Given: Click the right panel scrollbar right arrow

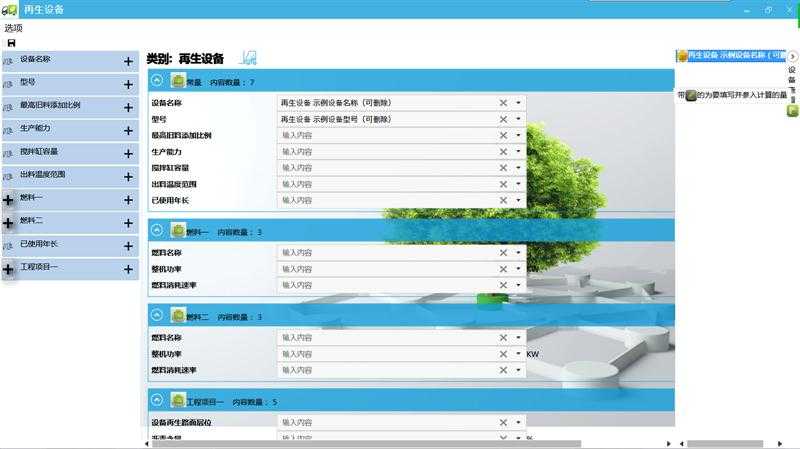Looking at the screenshot, I should point(780,444).
